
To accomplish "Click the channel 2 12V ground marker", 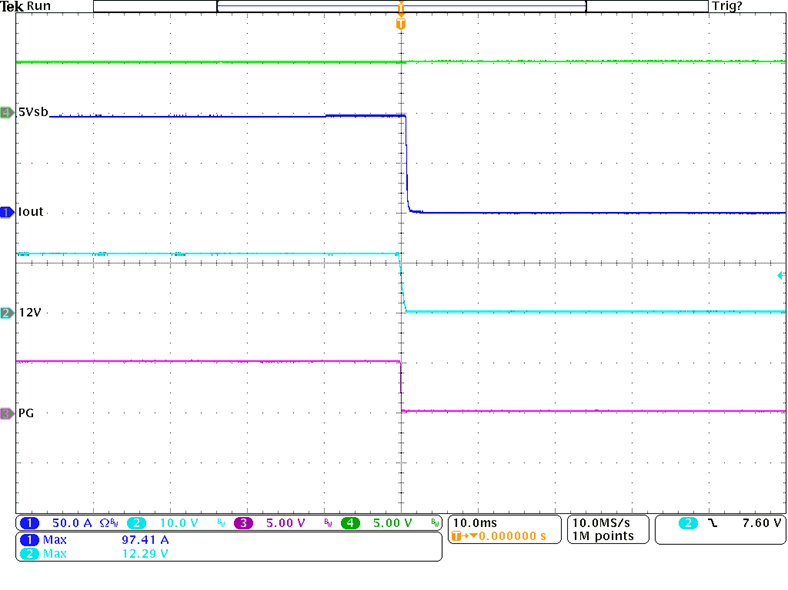I will (7, 313).
